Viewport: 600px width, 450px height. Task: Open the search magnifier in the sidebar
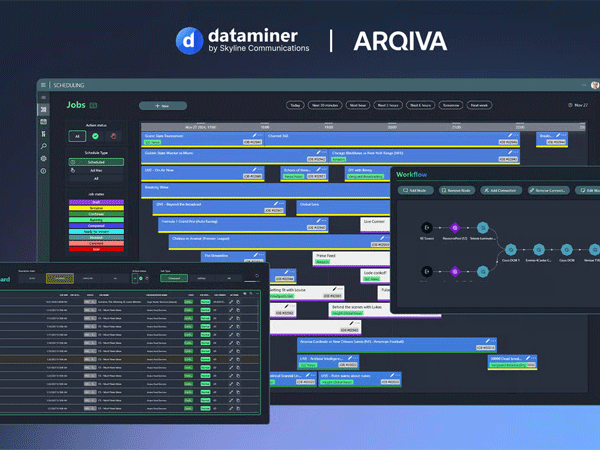[x=44, y=146]
